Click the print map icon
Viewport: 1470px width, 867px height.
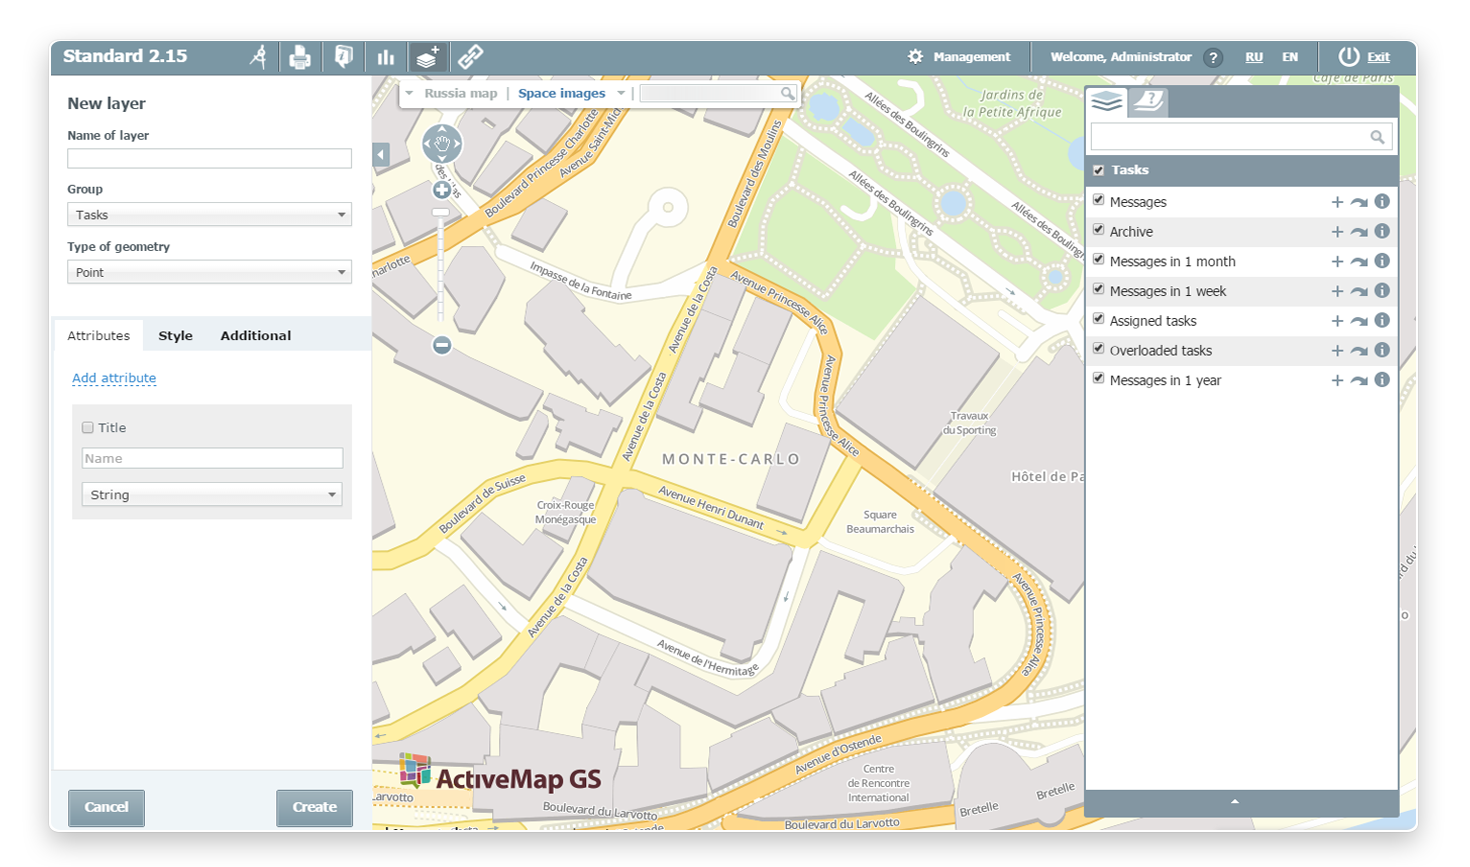point(299,57)
